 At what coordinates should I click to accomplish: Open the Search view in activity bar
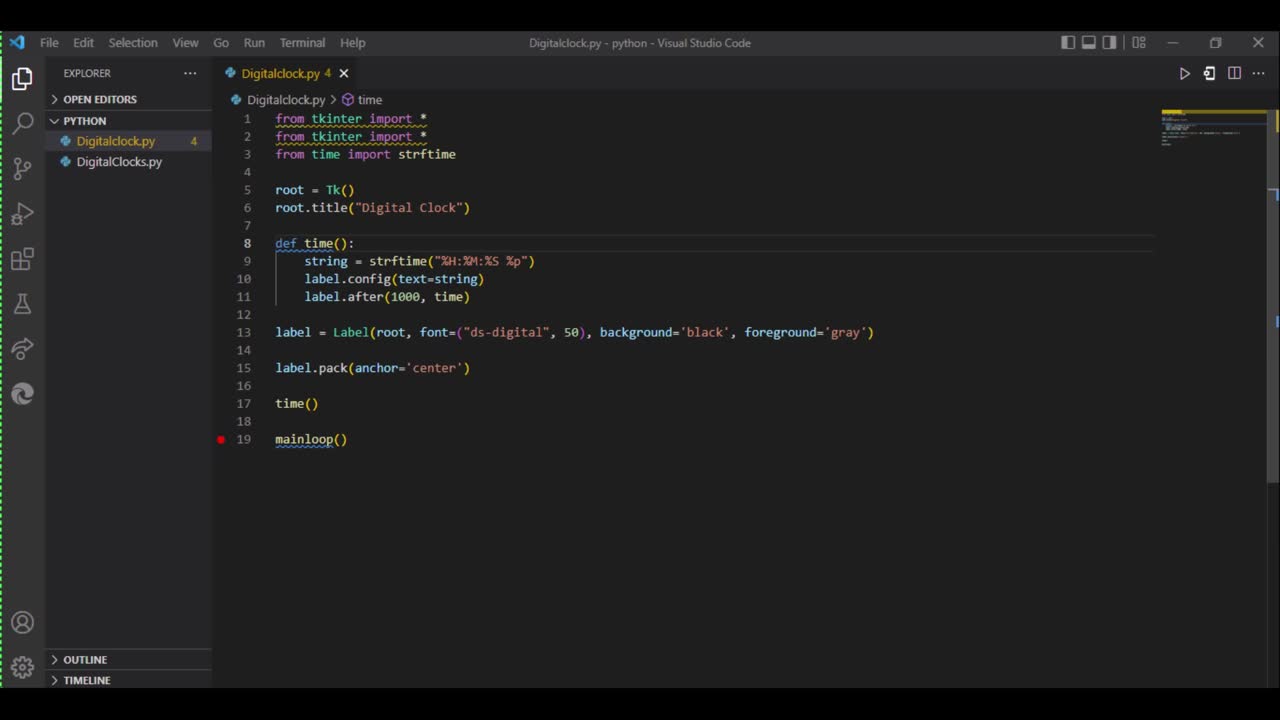22,124
